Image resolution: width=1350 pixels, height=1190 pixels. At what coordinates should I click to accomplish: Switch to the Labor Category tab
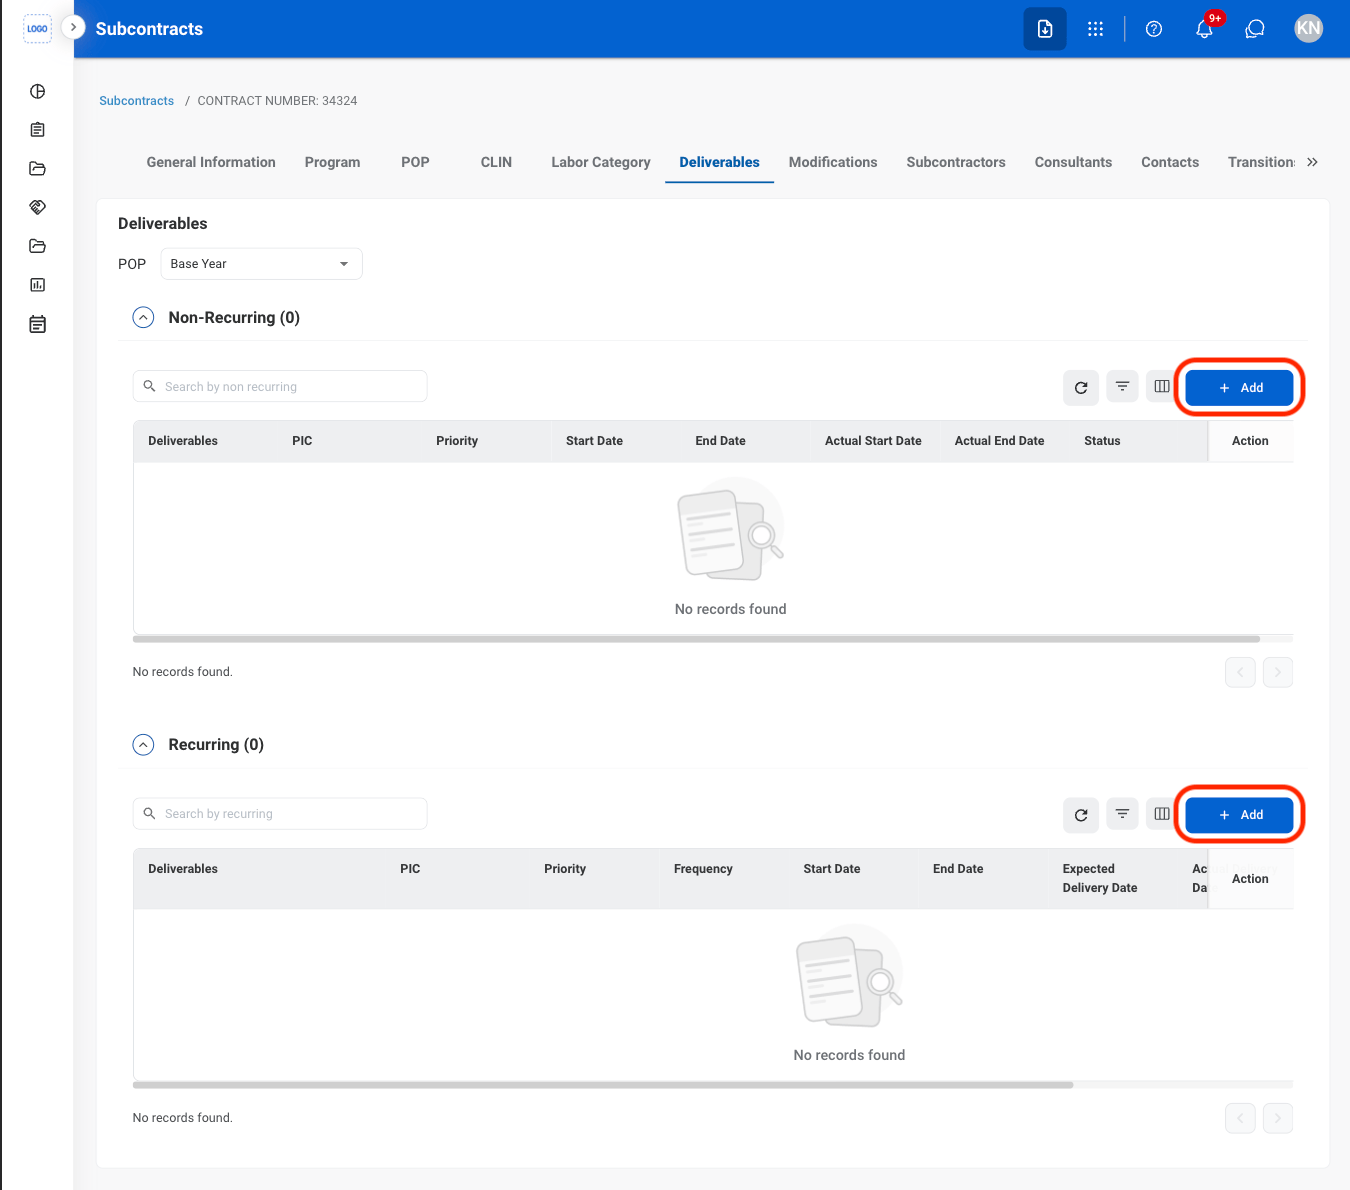click(x=601, y=162)
